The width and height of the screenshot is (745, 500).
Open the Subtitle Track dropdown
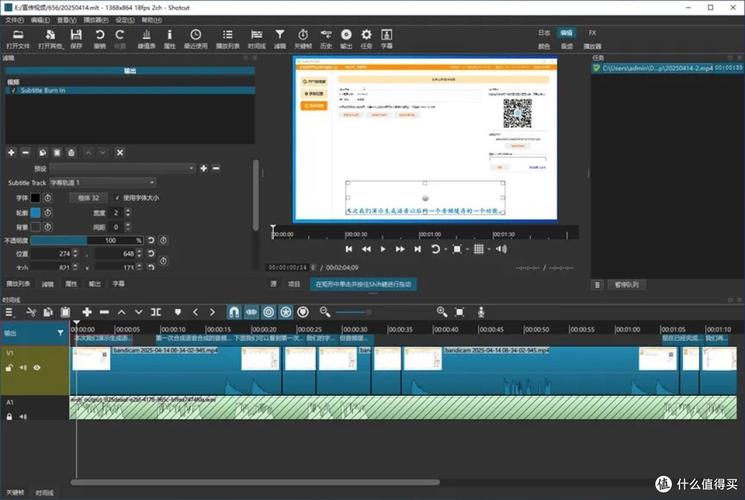(x=103, y=183)
